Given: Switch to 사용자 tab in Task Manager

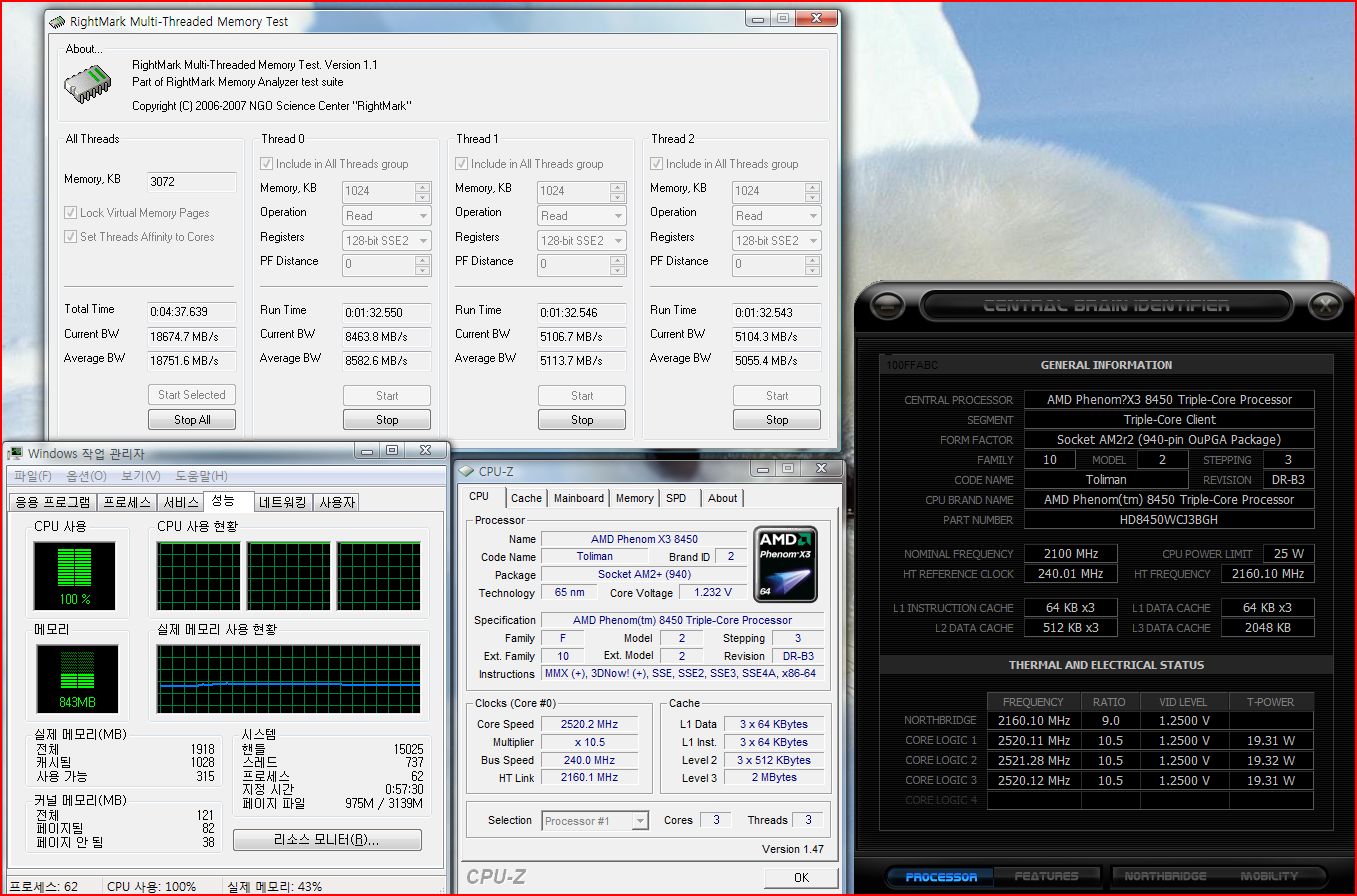Looking at the screenshot, I should [337, 502].
